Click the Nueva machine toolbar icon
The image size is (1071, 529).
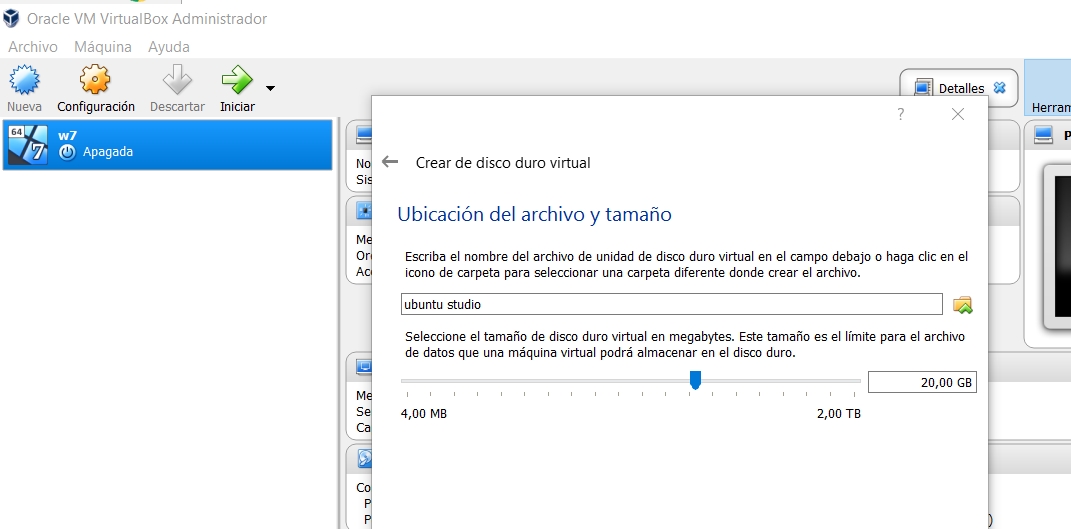(24, 80)
